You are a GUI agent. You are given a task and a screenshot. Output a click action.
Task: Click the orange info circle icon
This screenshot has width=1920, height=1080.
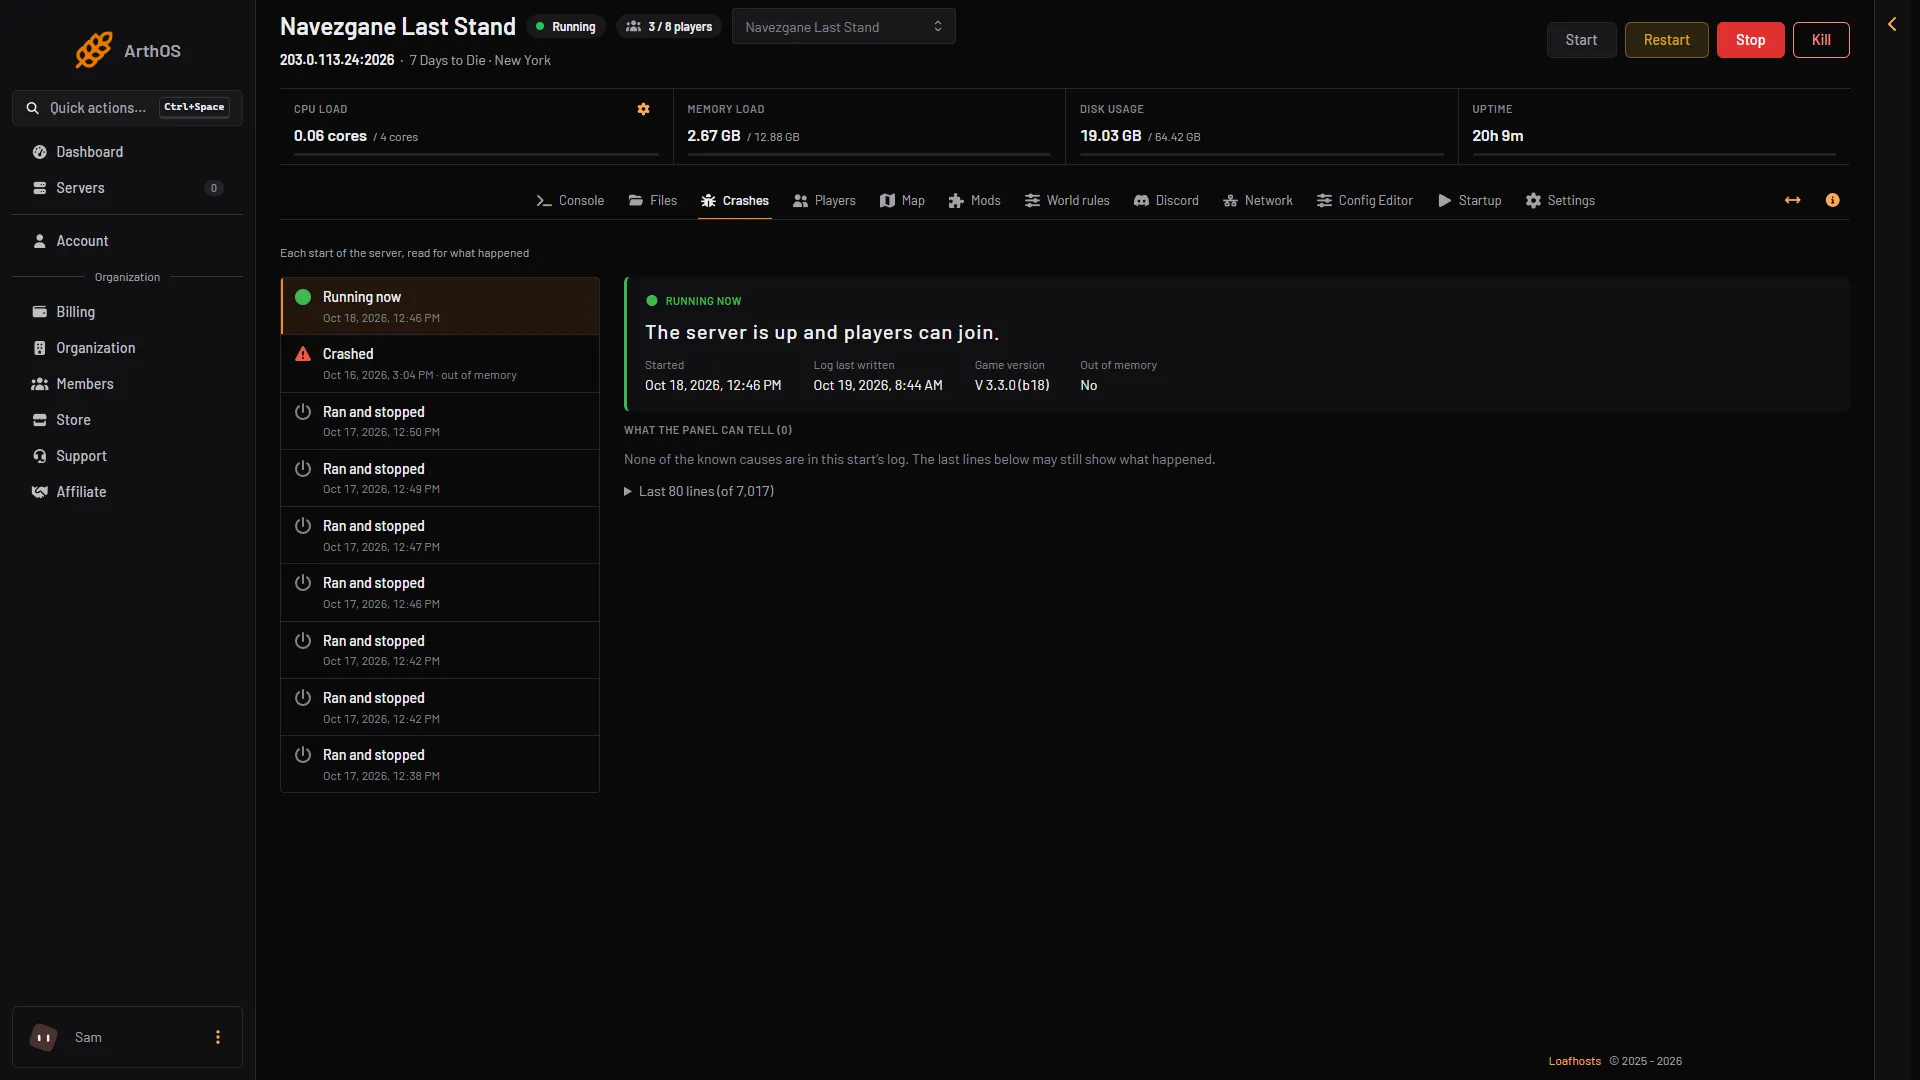coord(1832,200)
